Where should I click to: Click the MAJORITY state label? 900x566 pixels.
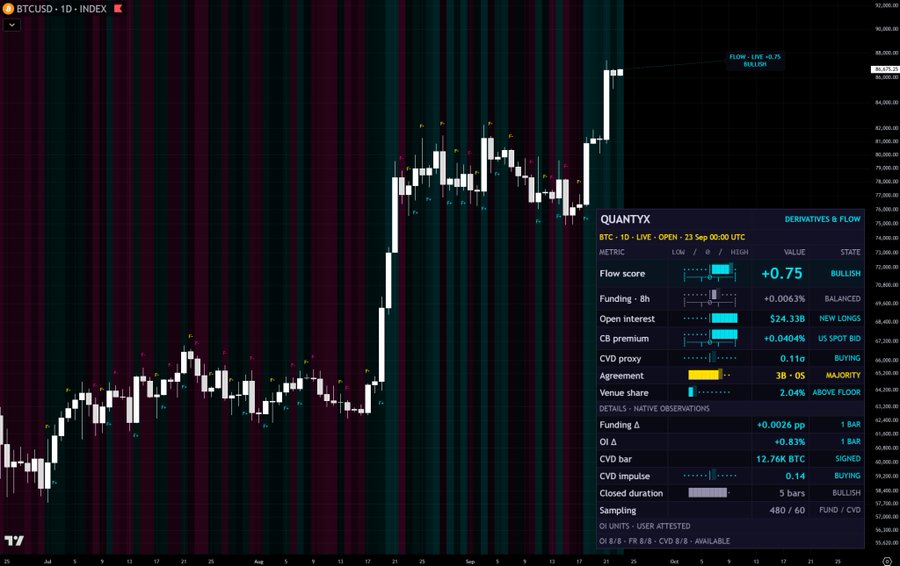point(843,375)
